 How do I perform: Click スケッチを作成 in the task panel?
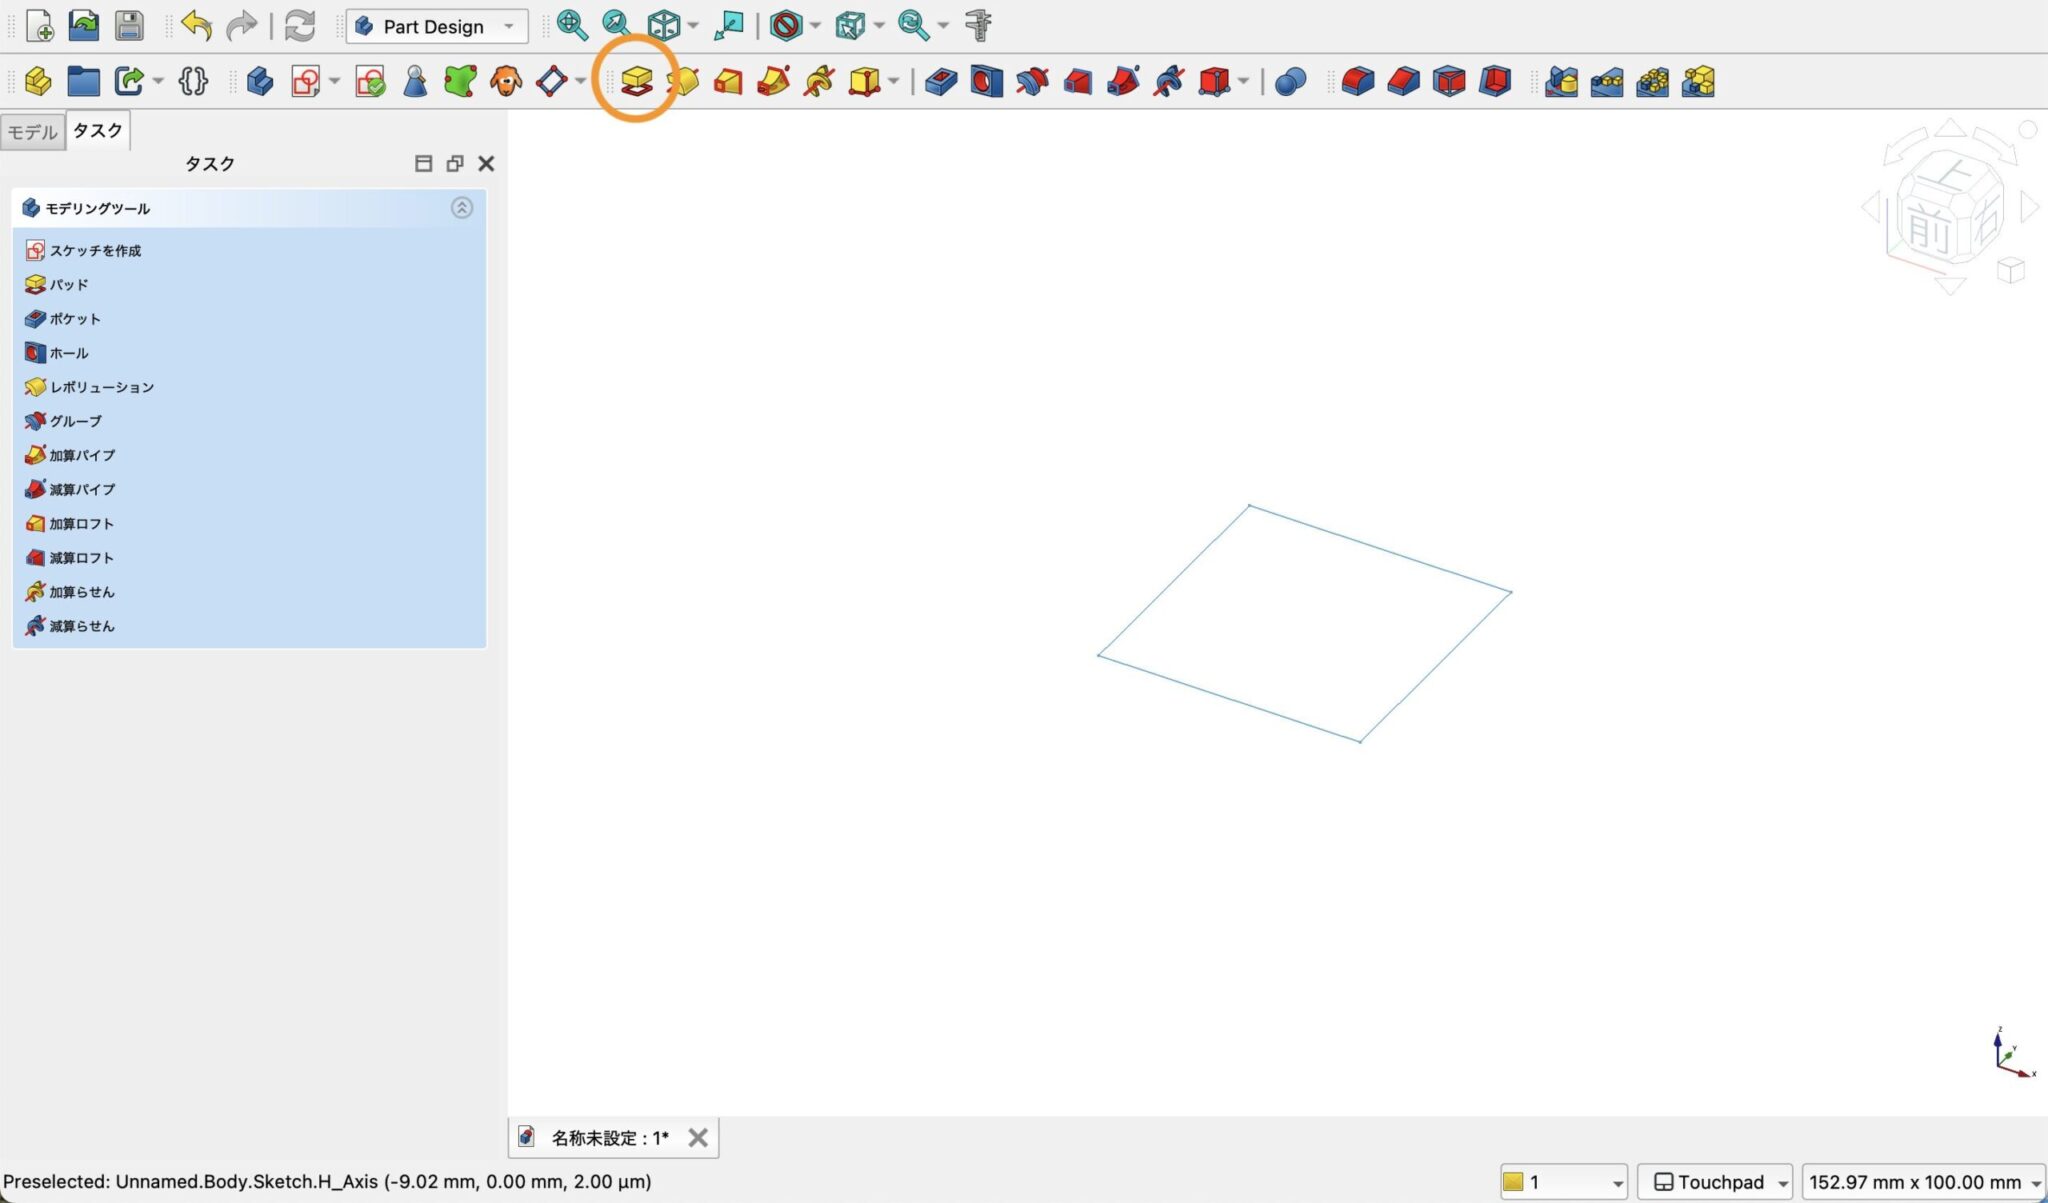[83, 250]
